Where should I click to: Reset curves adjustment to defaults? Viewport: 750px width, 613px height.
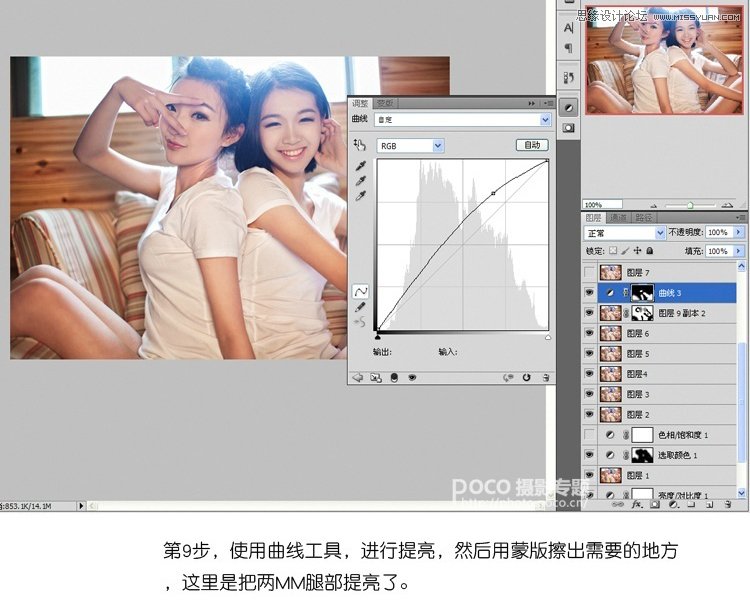(527, 378)
